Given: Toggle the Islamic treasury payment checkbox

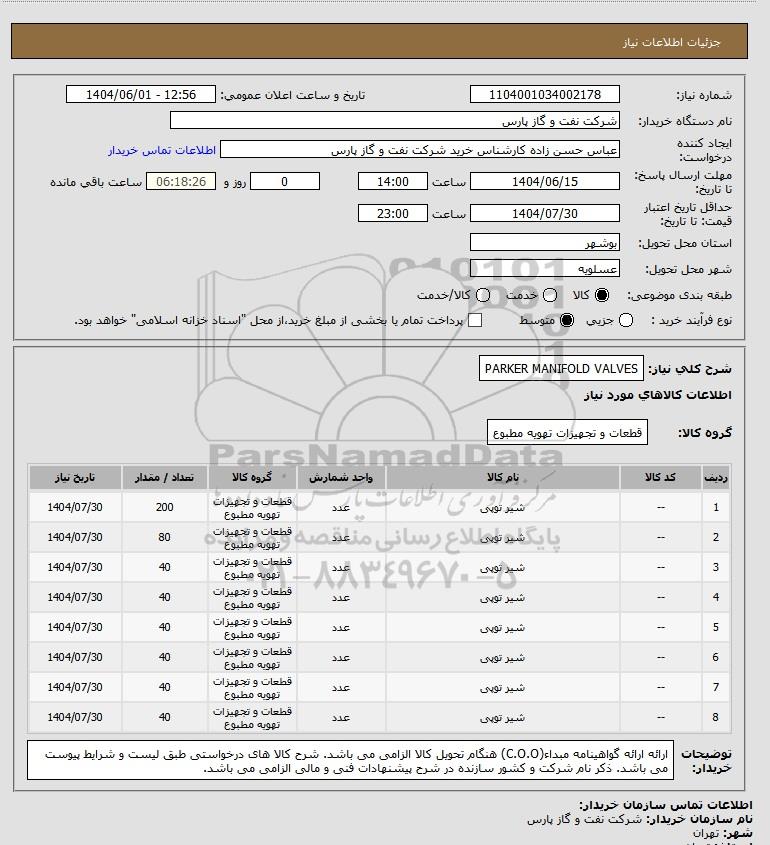Looking at the screenshot, I should point(475,320).
